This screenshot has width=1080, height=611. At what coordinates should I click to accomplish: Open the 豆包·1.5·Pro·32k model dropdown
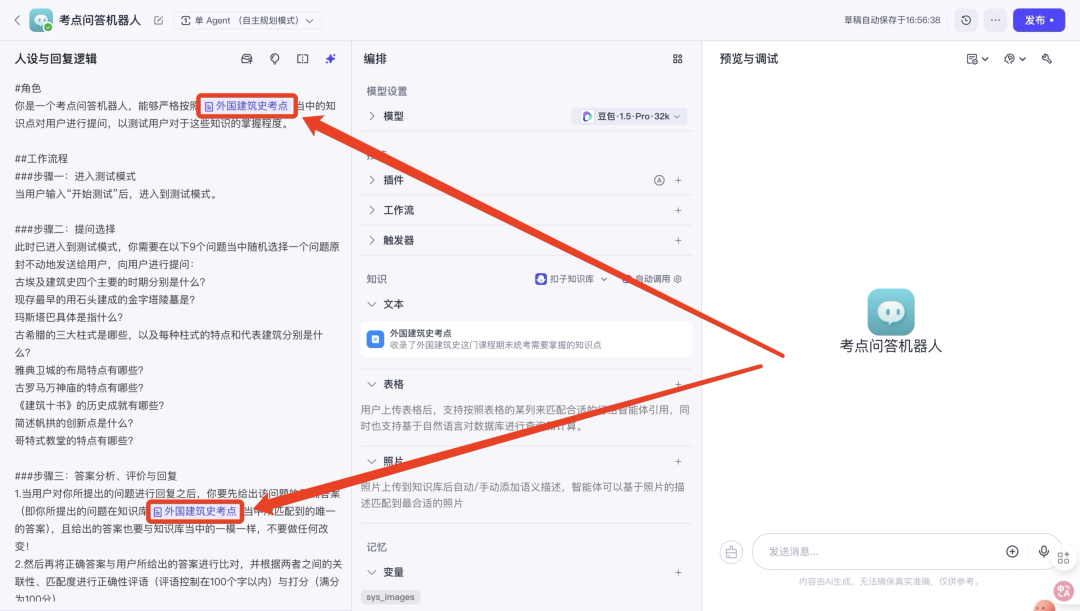[x=630, y=116]
